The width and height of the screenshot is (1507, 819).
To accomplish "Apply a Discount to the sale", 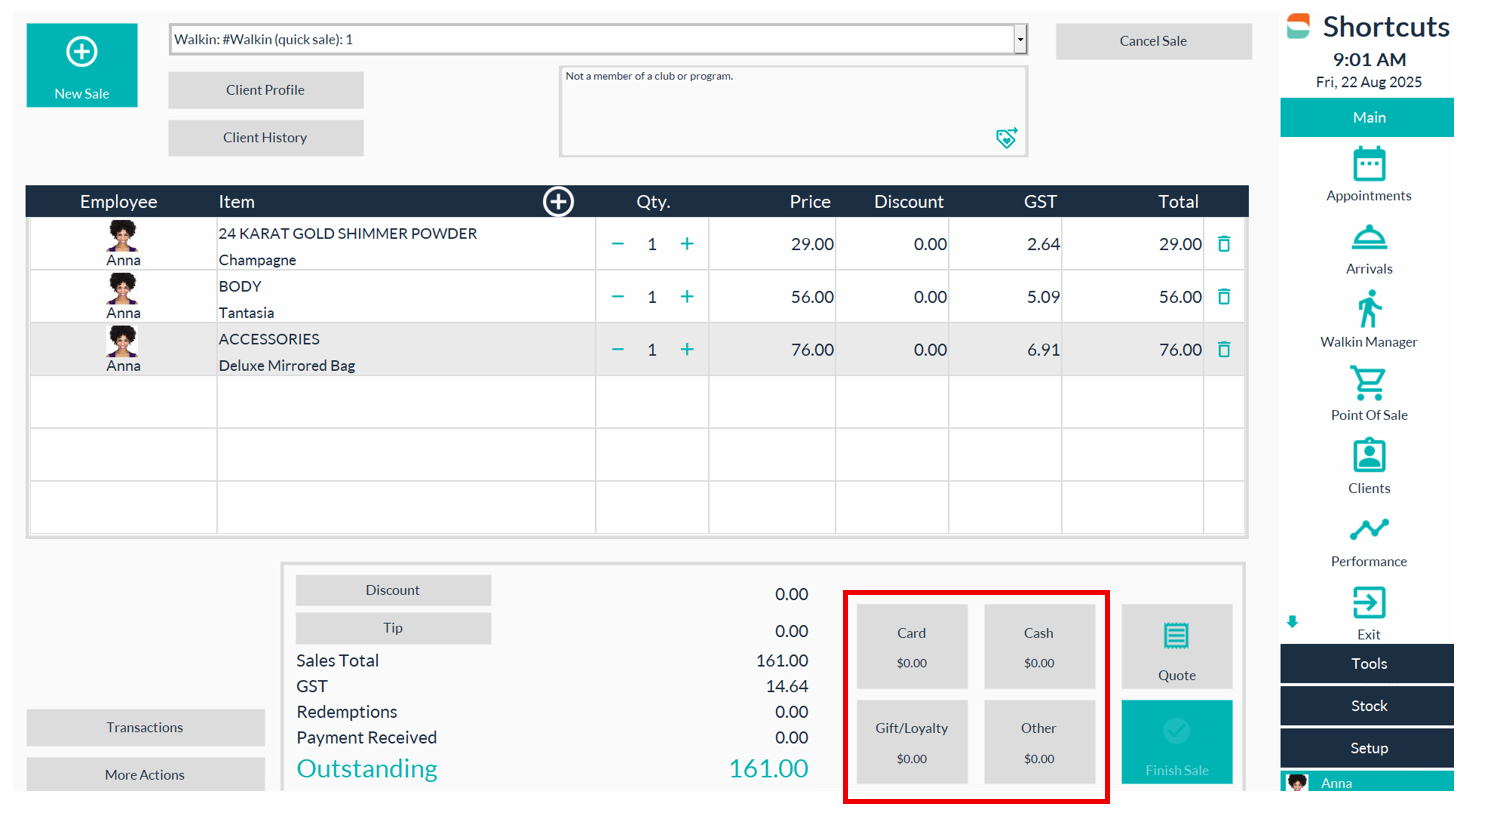I will coord(393,590).
